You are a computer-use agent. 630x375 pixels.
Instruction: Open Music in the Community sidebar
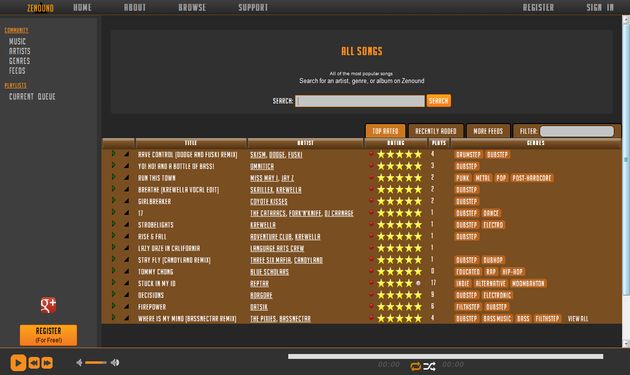[x=17, y=41]
